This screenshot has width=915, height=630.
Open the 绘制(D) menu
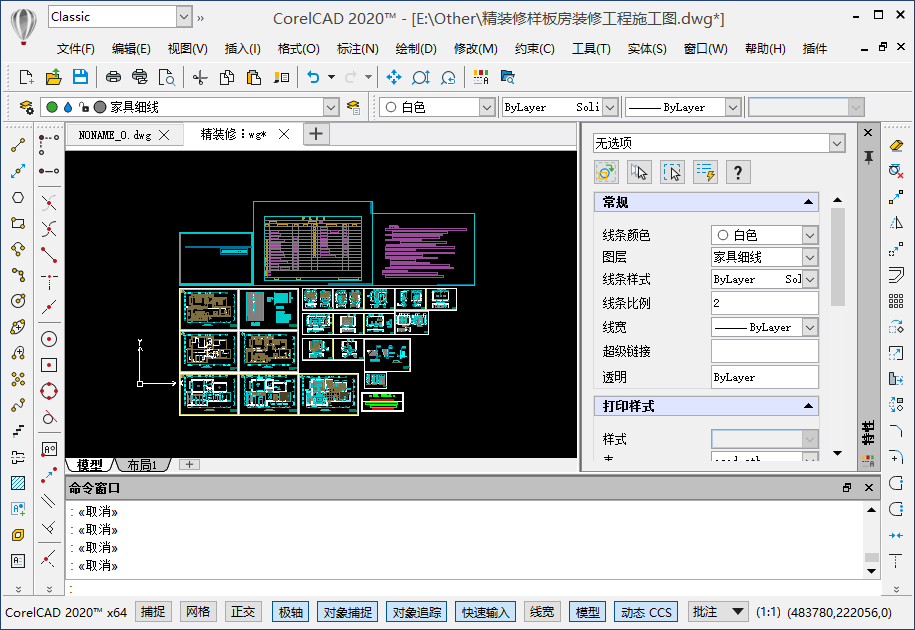click(415, 47)
